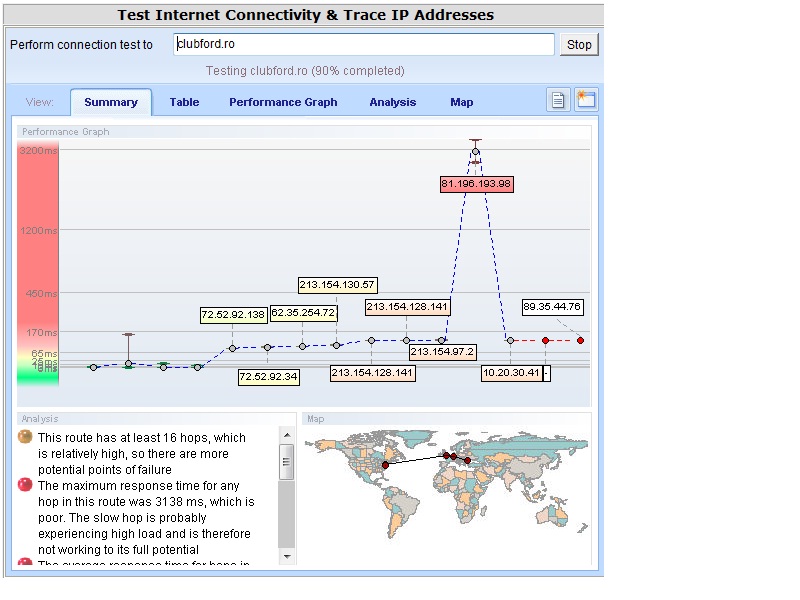
Task: Click the new window icon with star
Action: pos(585,100)
